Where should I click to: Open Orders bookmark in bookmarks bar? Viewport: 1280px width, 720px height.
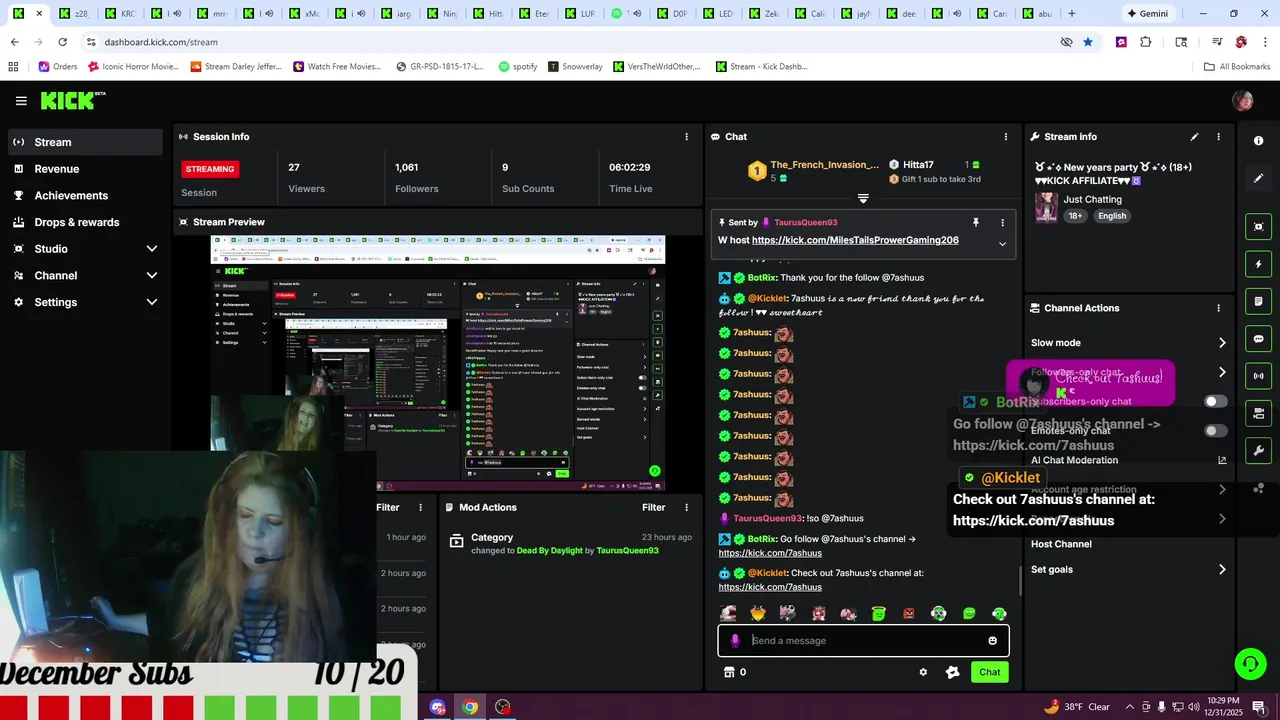tap(58, 67)
